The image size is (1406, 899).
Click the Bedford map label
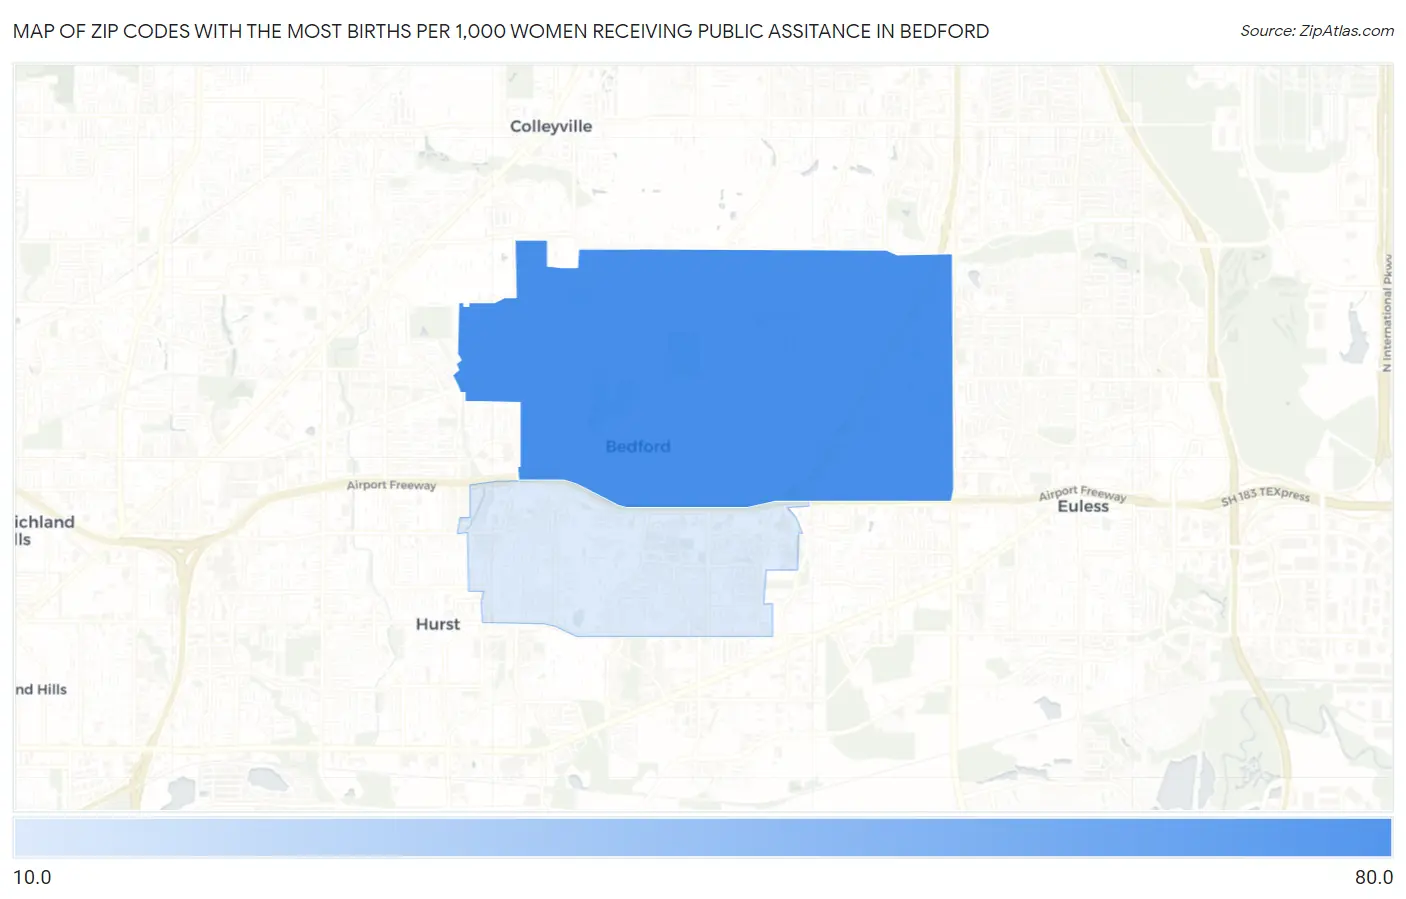coord(638,446)
